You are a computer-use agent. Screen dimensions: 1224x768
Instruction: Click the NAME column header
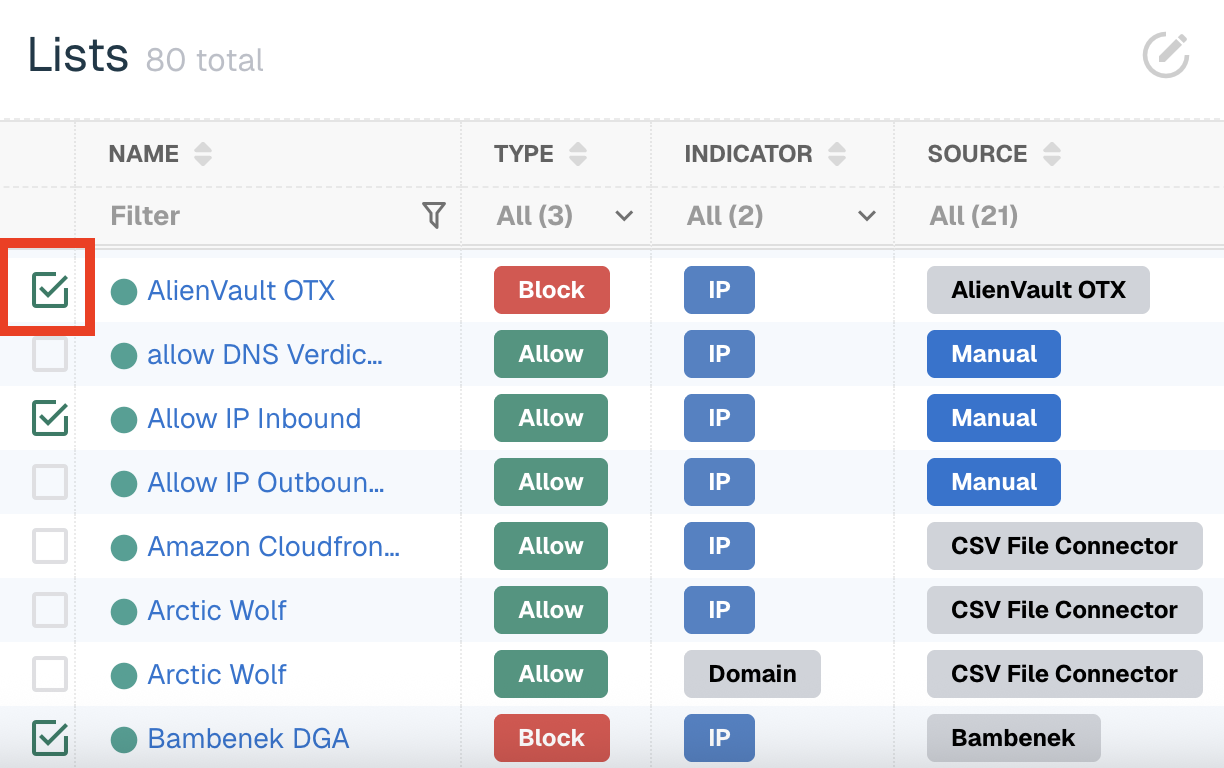point(144,154)
